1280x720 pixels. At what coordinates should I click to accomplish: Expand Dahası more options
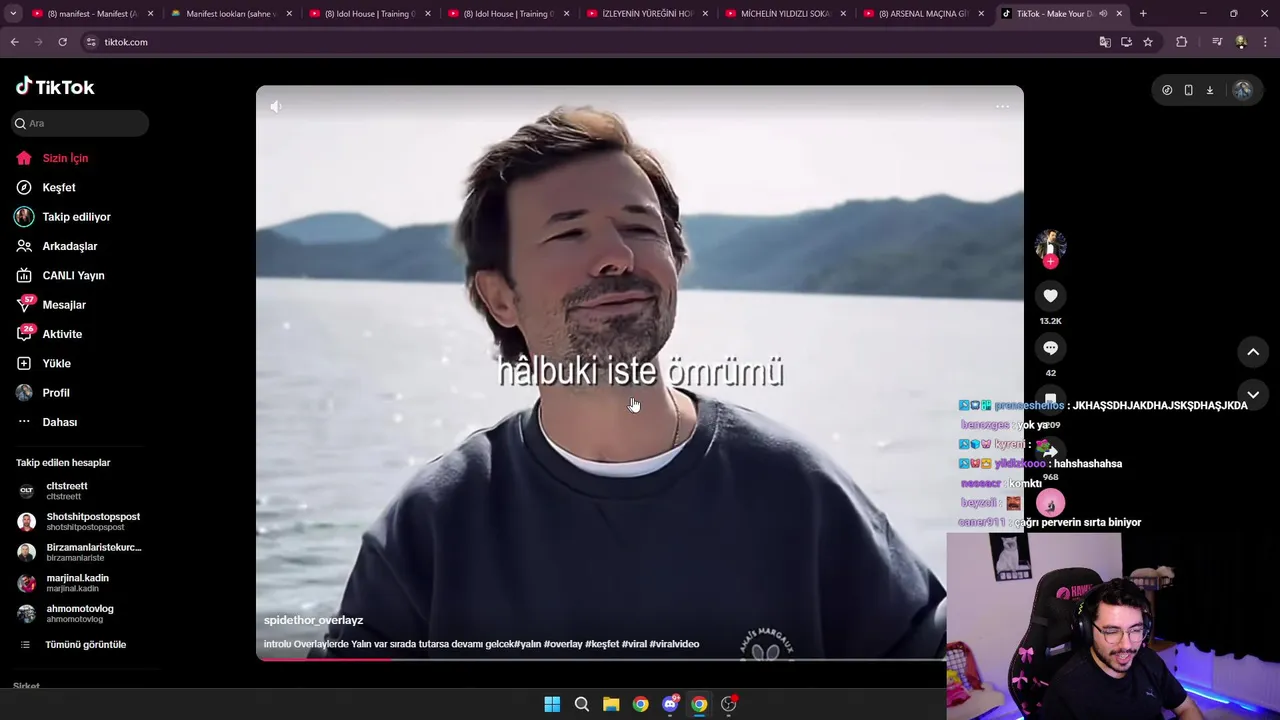(x=59, y=422)
